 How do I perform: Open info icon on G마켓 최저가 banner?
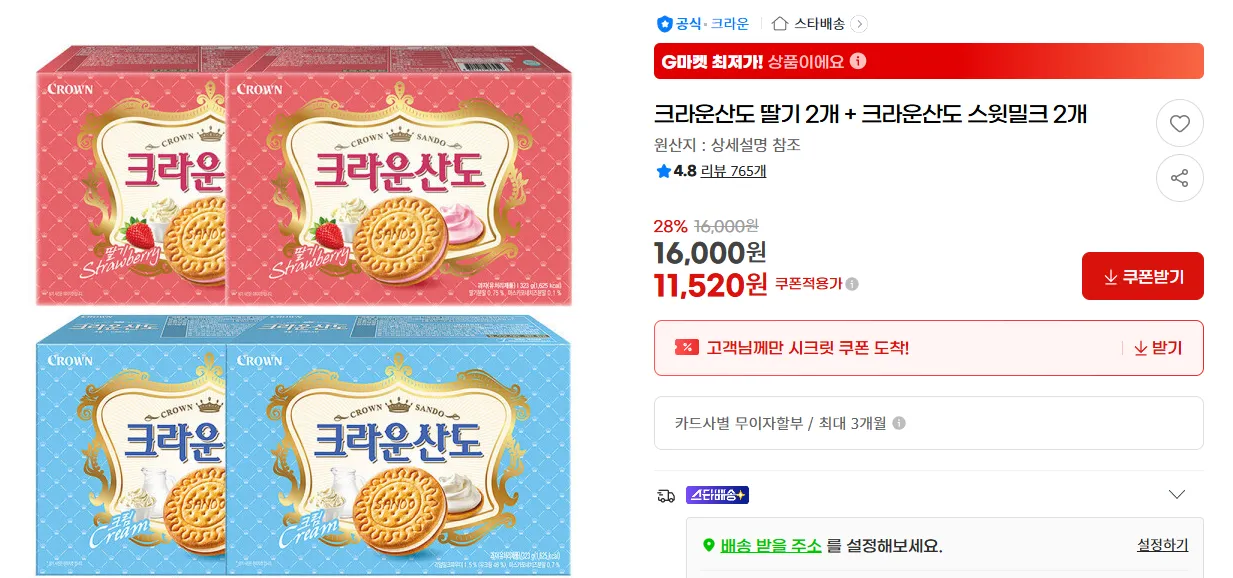(x=857, y=61)
